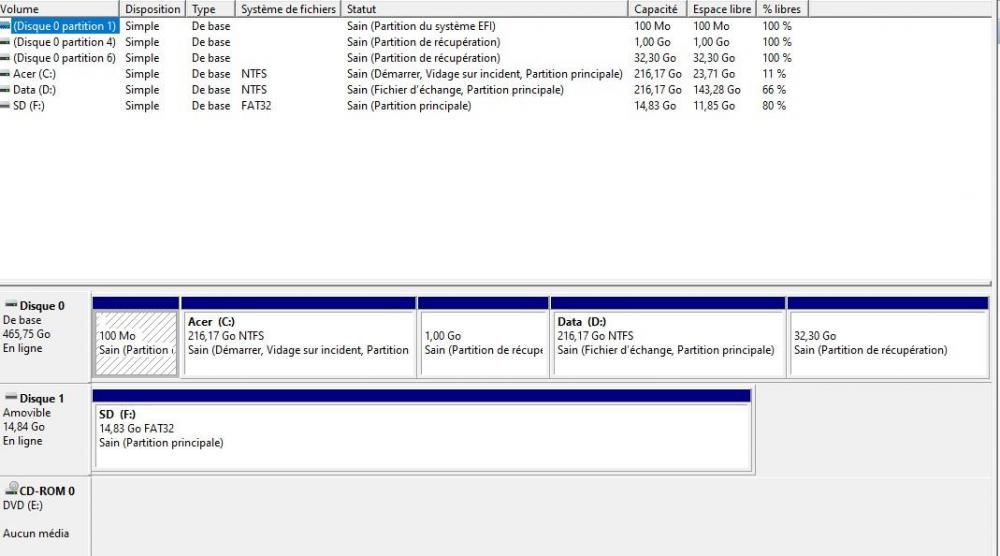Click the 14,83 Go capacity cell
Image resolution: width=1000 pixels, height=556 pixels.
pyautogui.click(x=655, y=106)
